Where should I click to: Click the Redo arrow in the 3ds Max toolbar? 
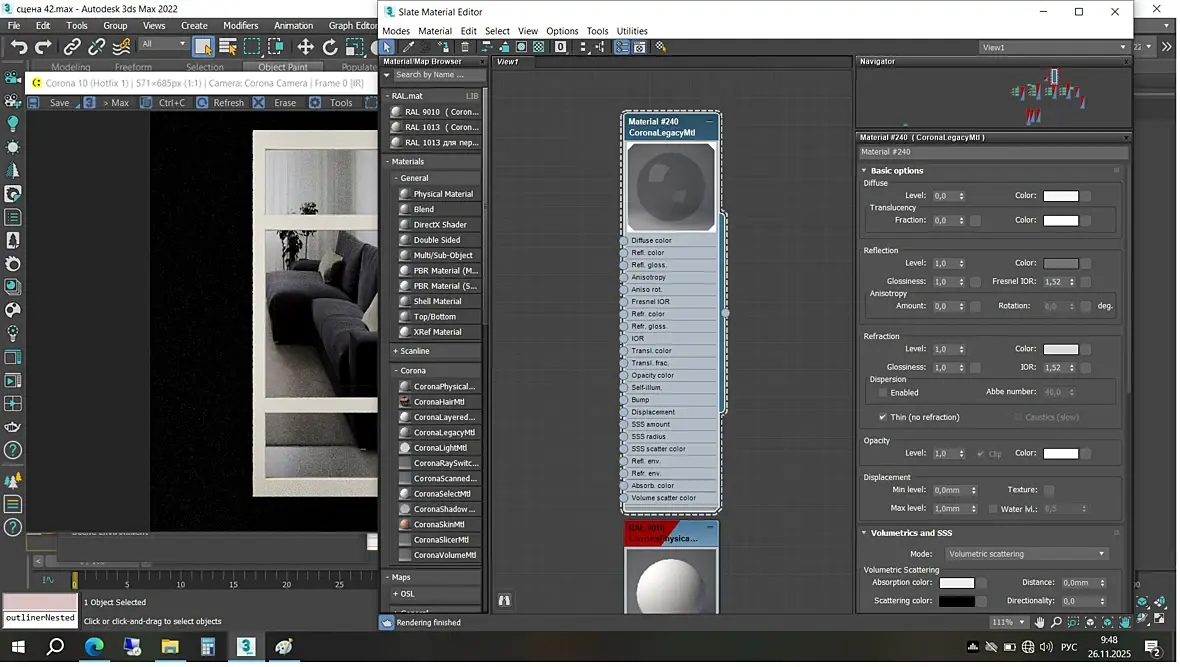click(44, 47)
